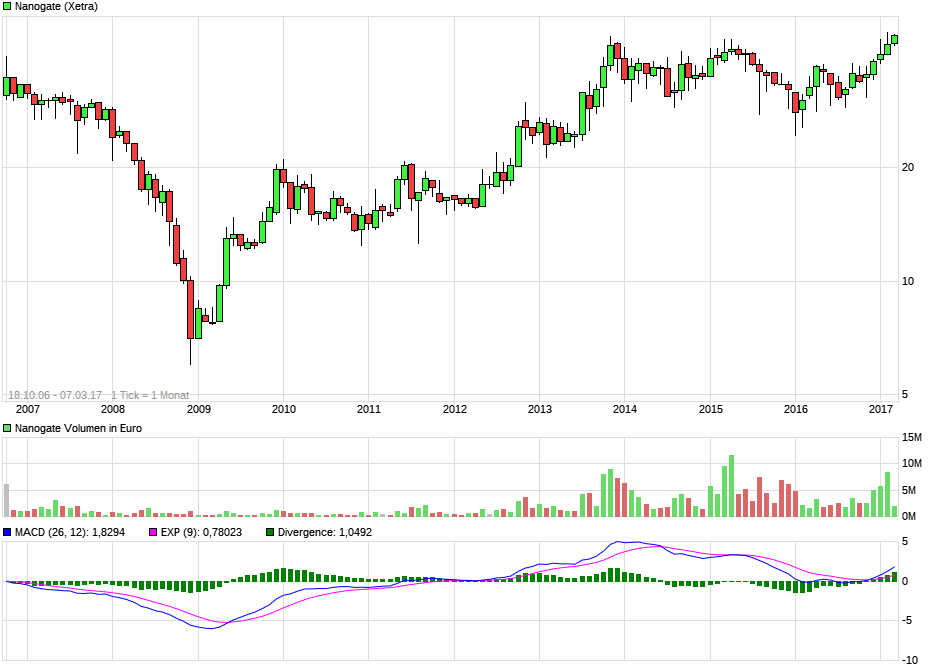Click the 2017 year label
The image size is (940, 670).
coord(881,409)
